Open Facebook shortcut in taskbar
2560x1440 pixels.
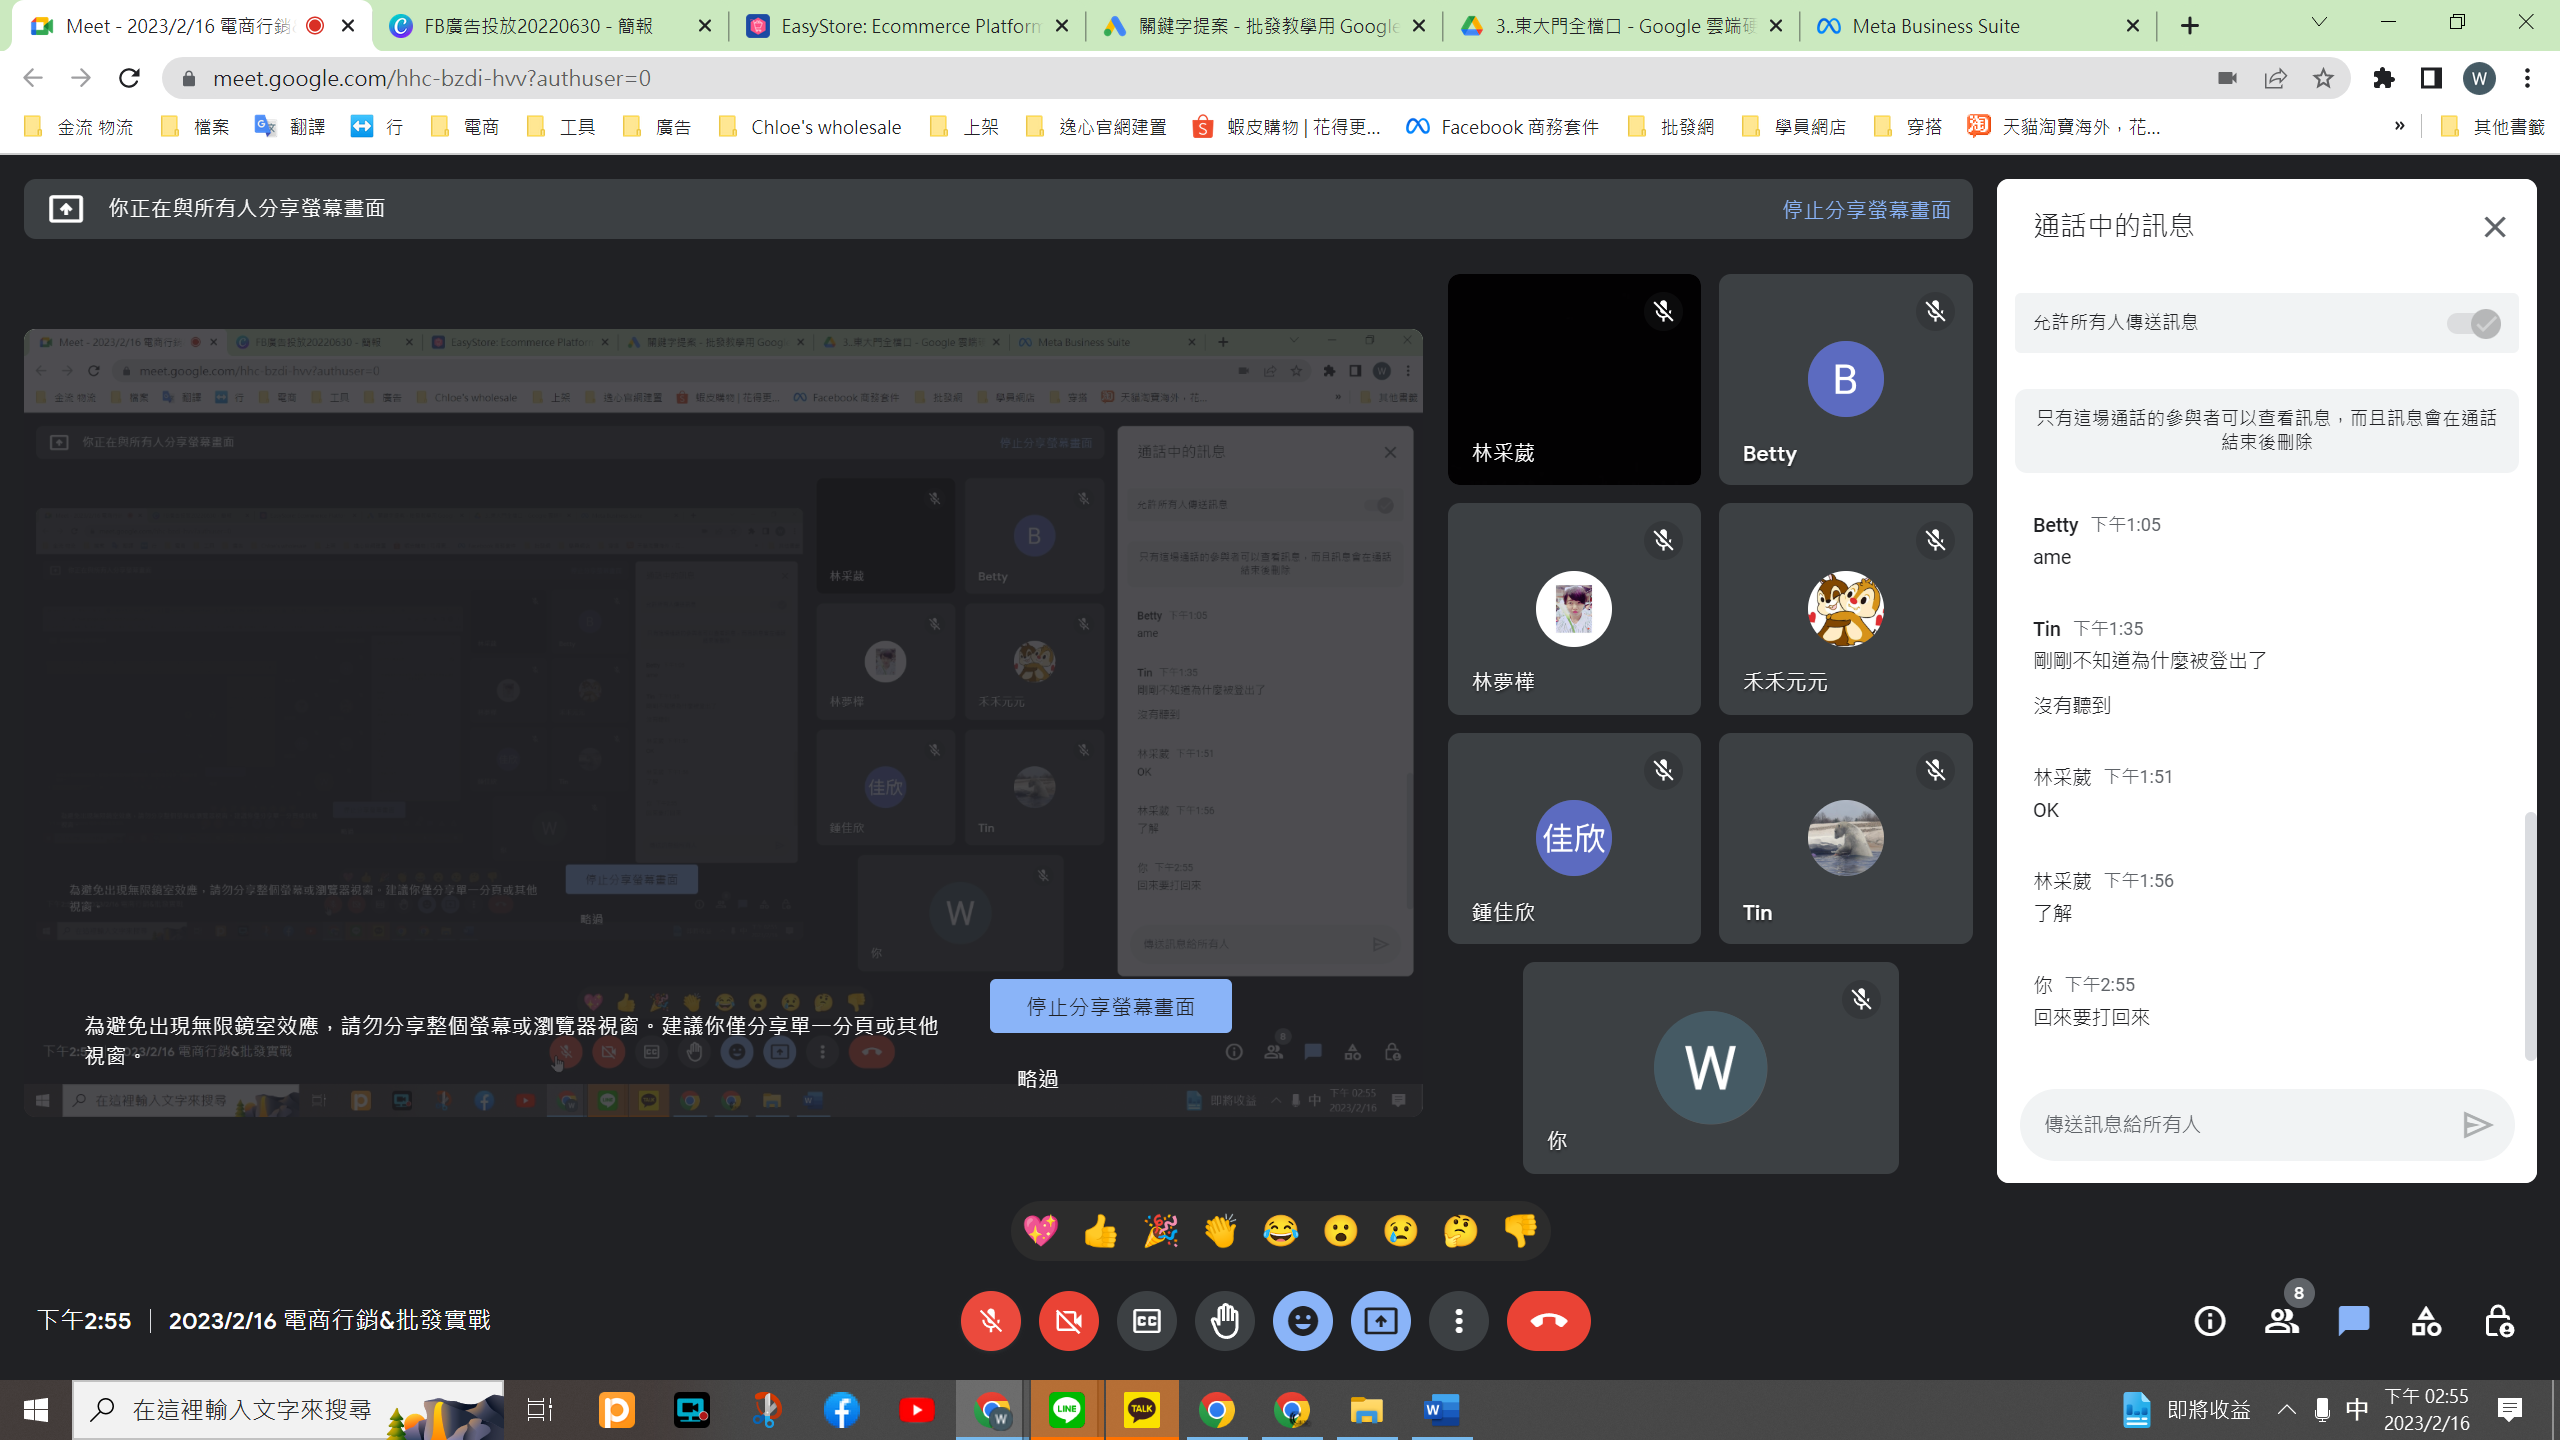tap(842, 1410)
